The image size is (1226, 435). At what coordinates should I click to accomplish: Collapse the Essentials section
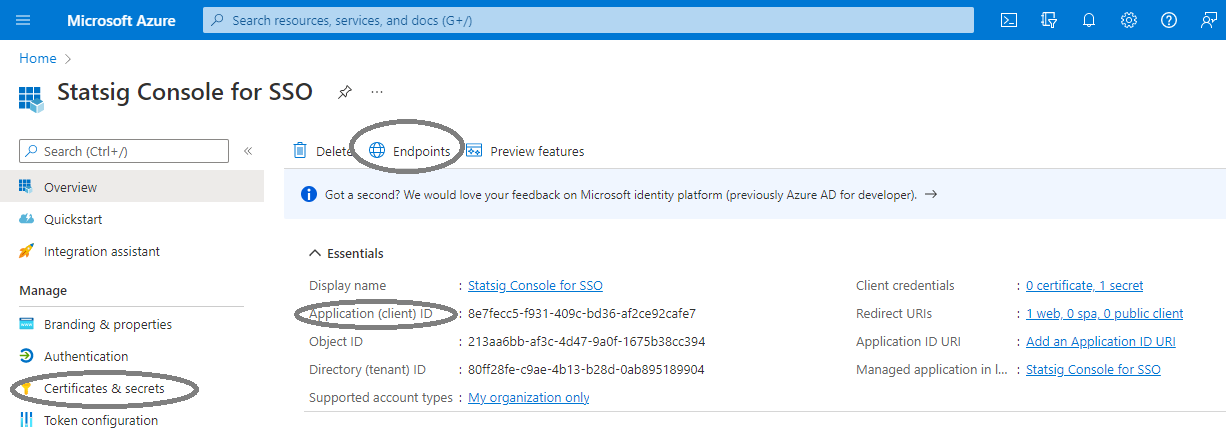tap(316, 254)
